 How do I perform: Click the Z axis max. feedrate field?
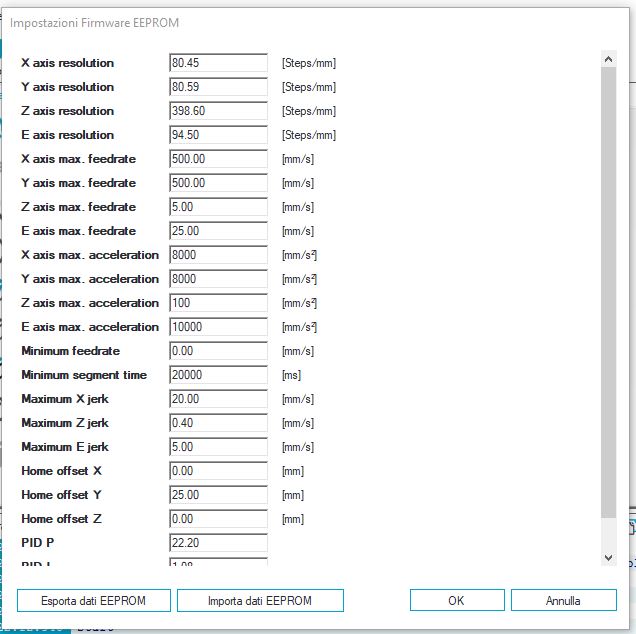coord(218,207)
